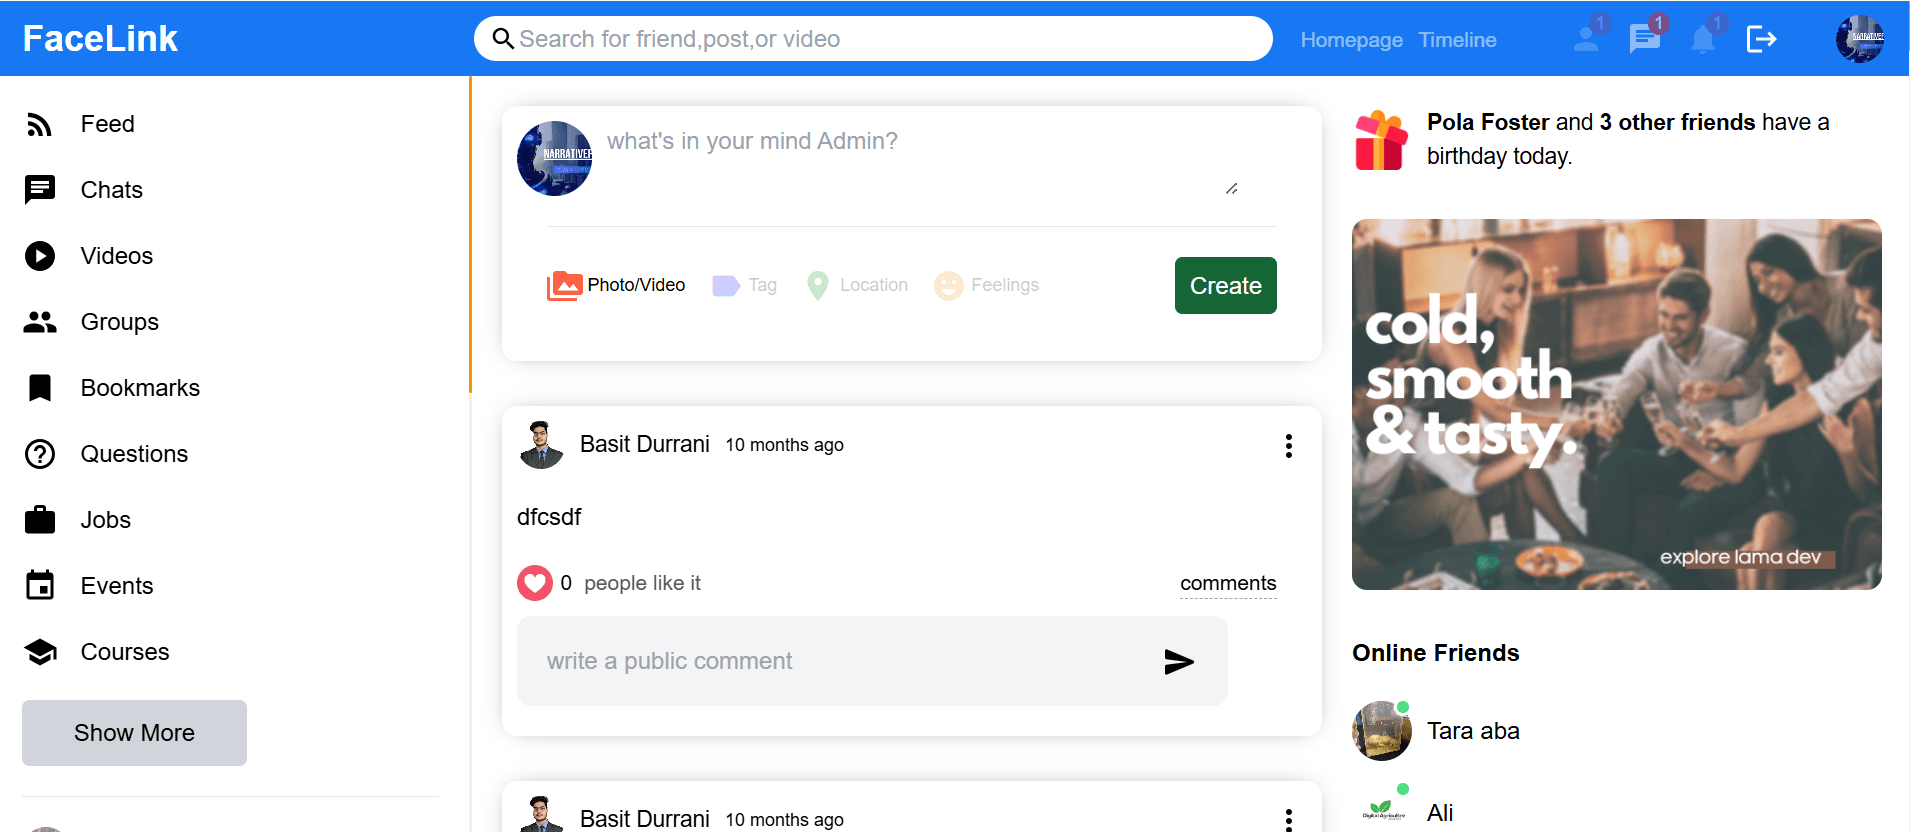Open the cold, smooth & tasty ad image
This screenshot has height=832, width=1910.
[x=1616, y=404]
